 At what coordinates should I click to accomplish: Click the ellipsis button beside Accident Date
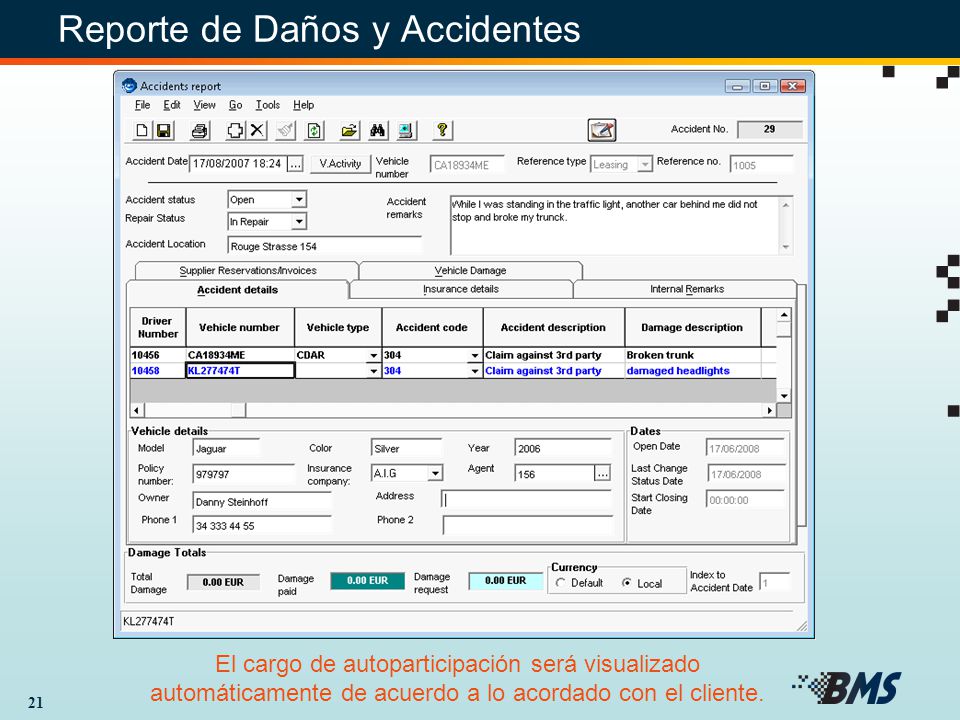(295, 164)
